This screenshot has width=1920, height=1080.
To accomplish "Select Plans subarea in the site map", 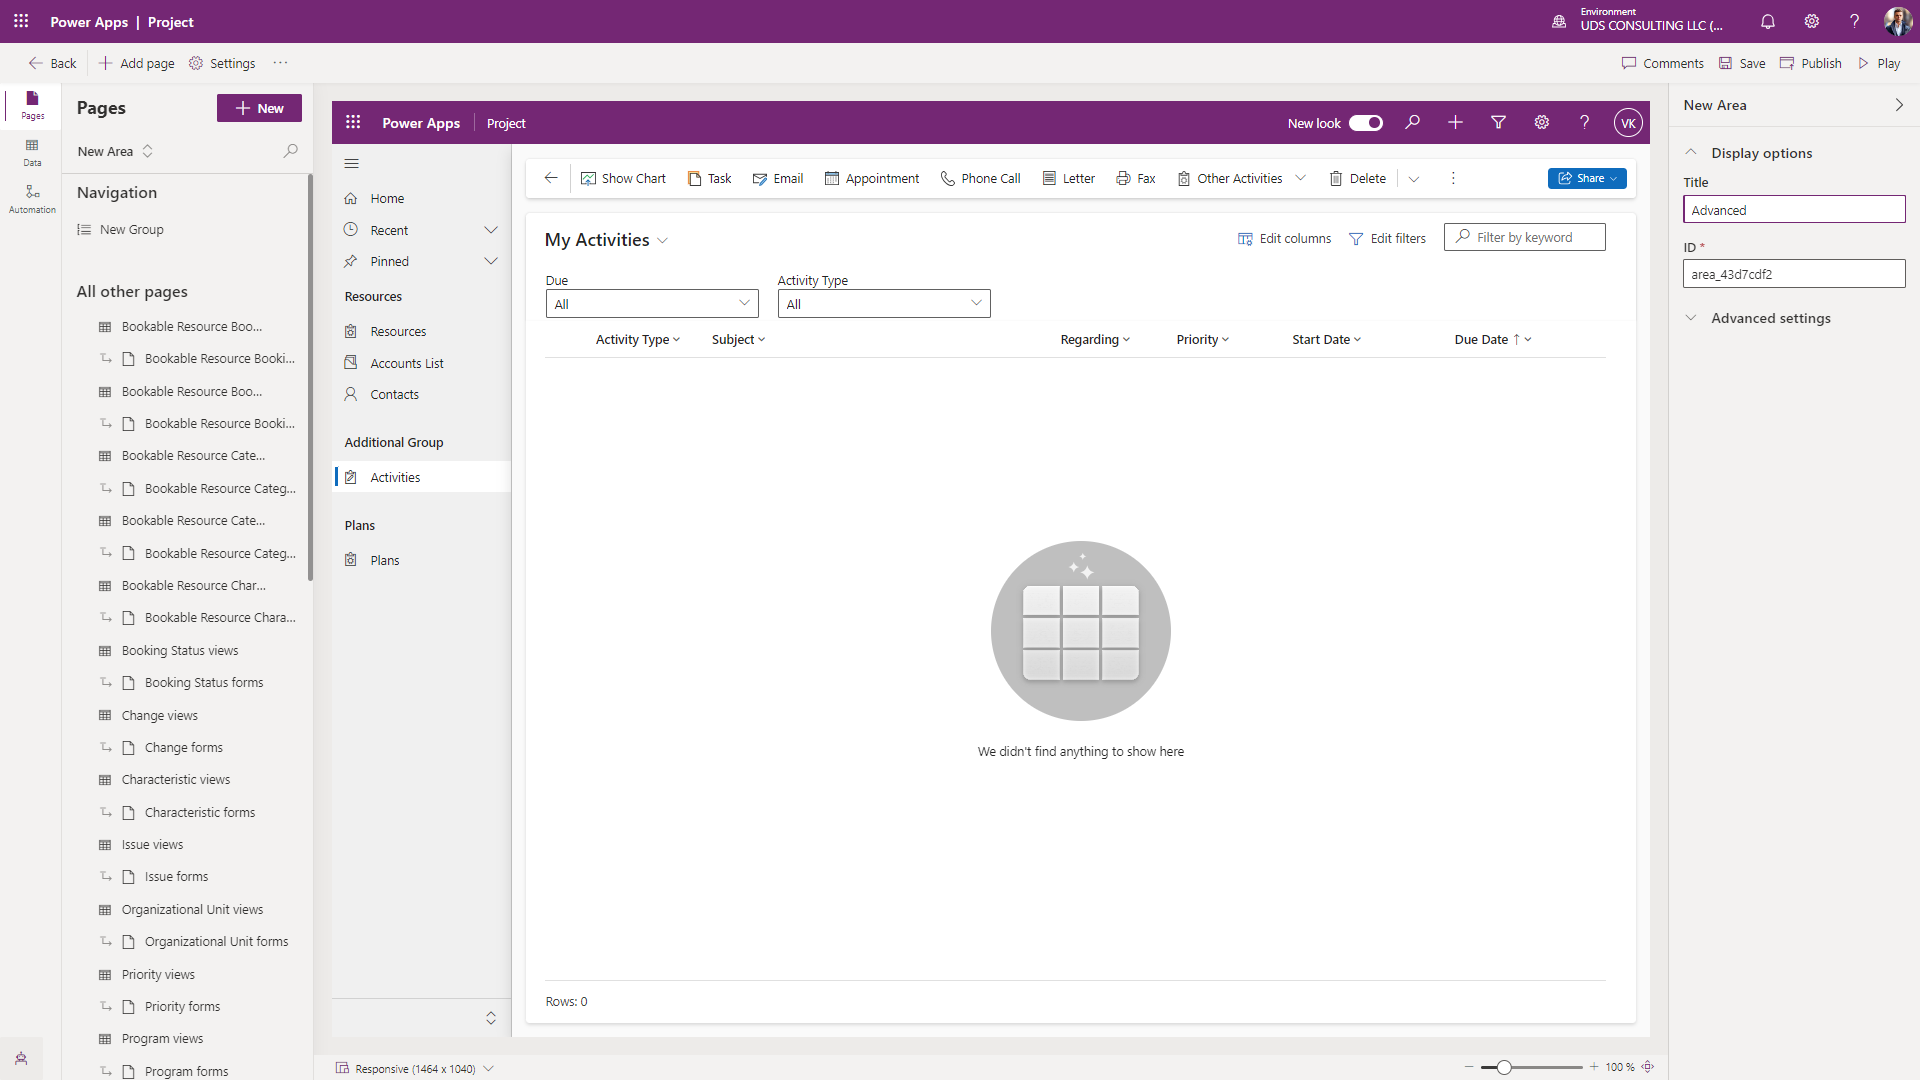I will tap(421, 560).
